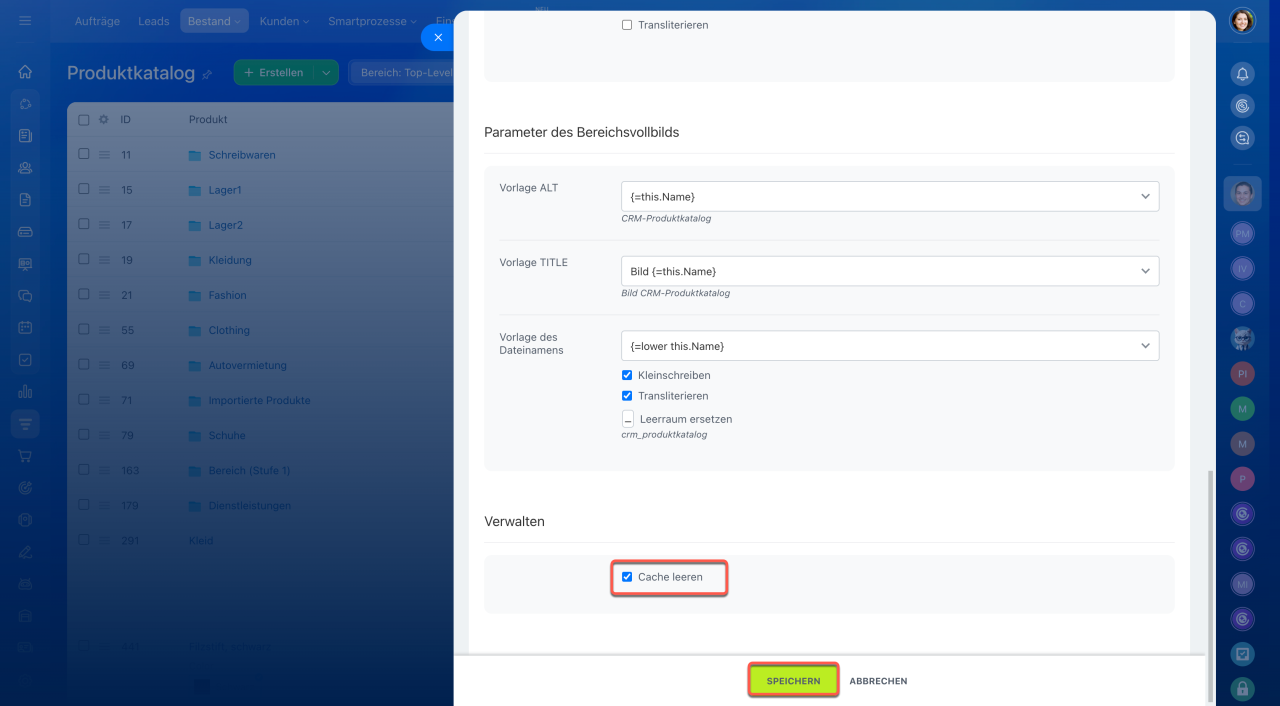Click the Abbrechen button
Screen dimensions: 1280x706
click(878, 681)
